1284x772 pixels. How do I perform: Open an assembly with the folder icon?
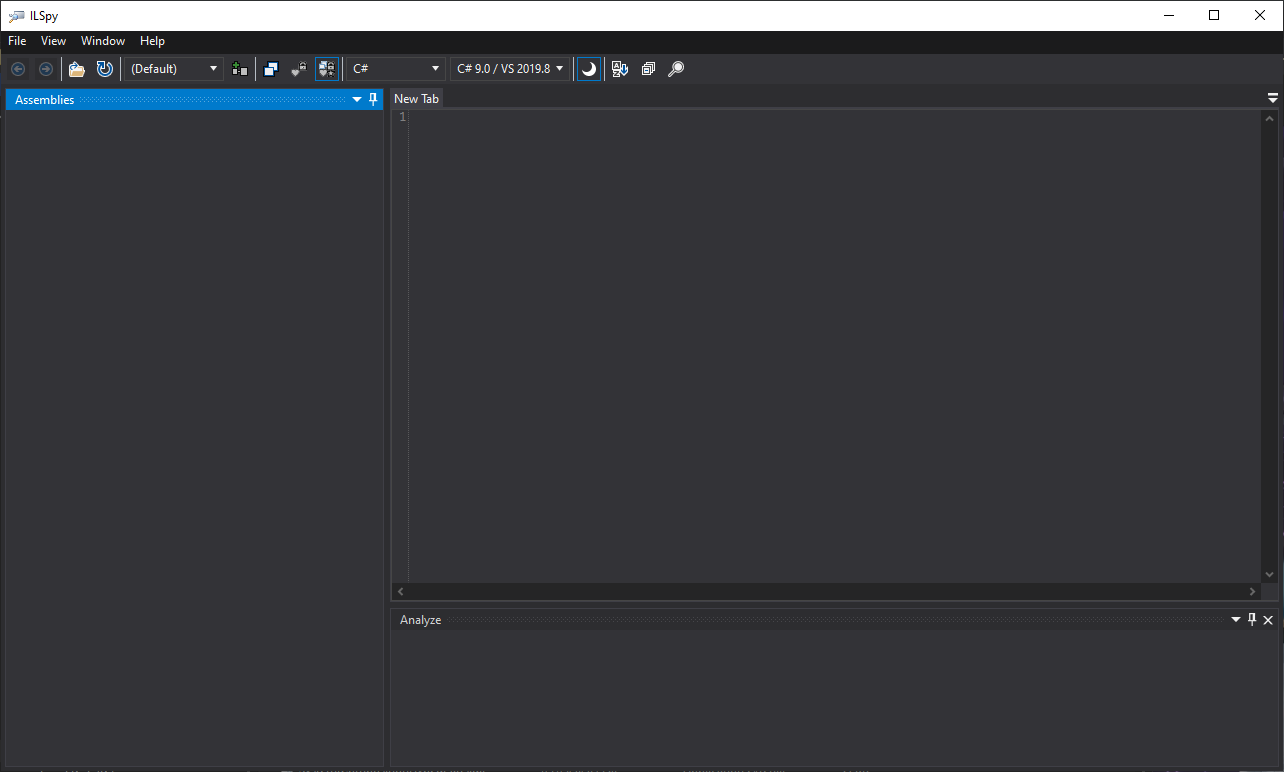click(77, 69)
